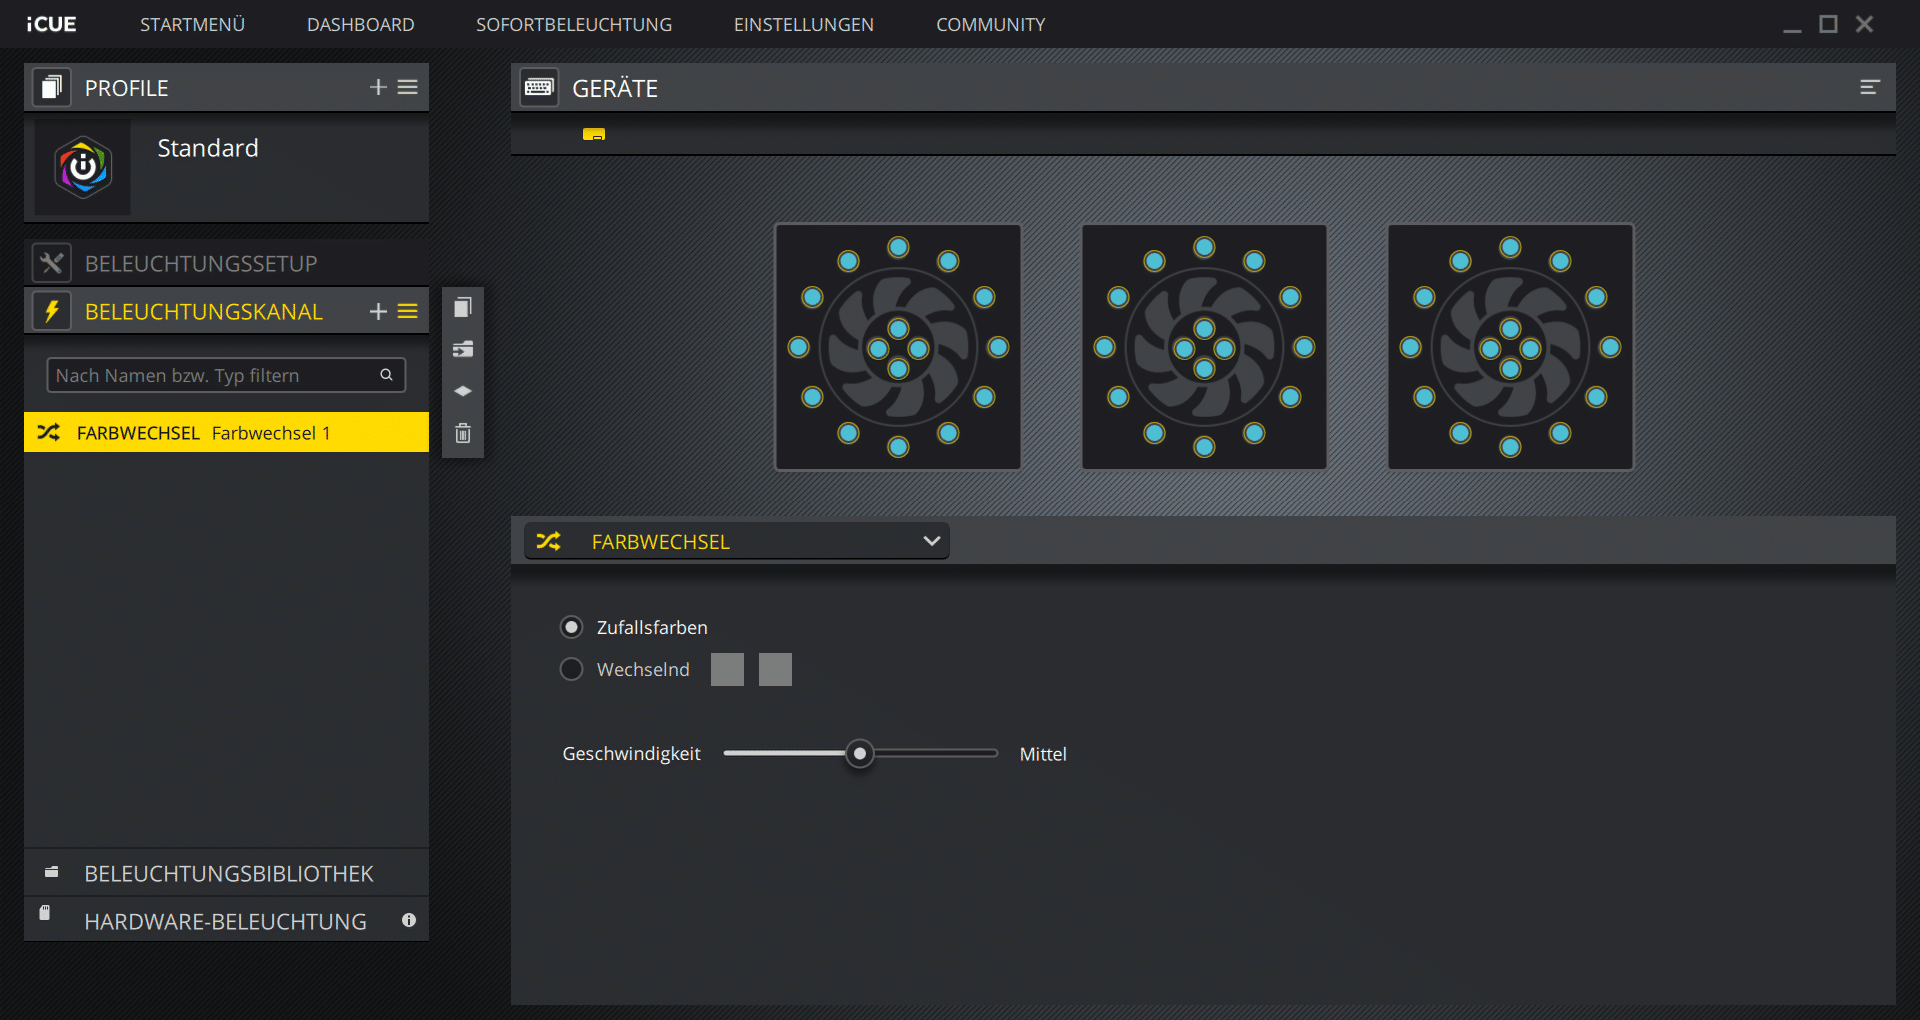Delete the selected effect with trash icon
The height and width of the screenshot is (1020, 1920).
[462, 433]
